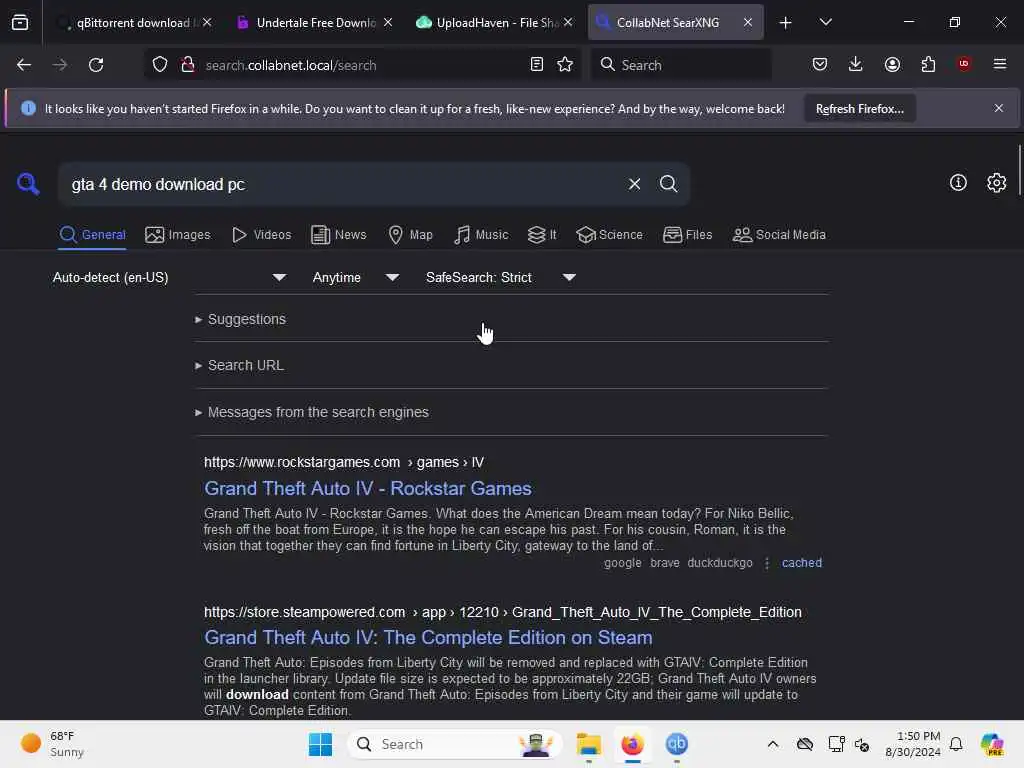Select the General search category
1024x768 pixels.
pyautogui.click(x=92, y=234)
